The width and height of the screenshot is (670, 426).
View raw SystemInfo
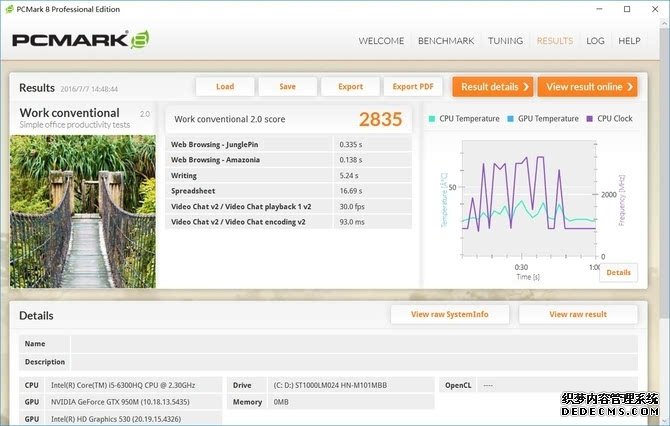(x=450, y=314)
